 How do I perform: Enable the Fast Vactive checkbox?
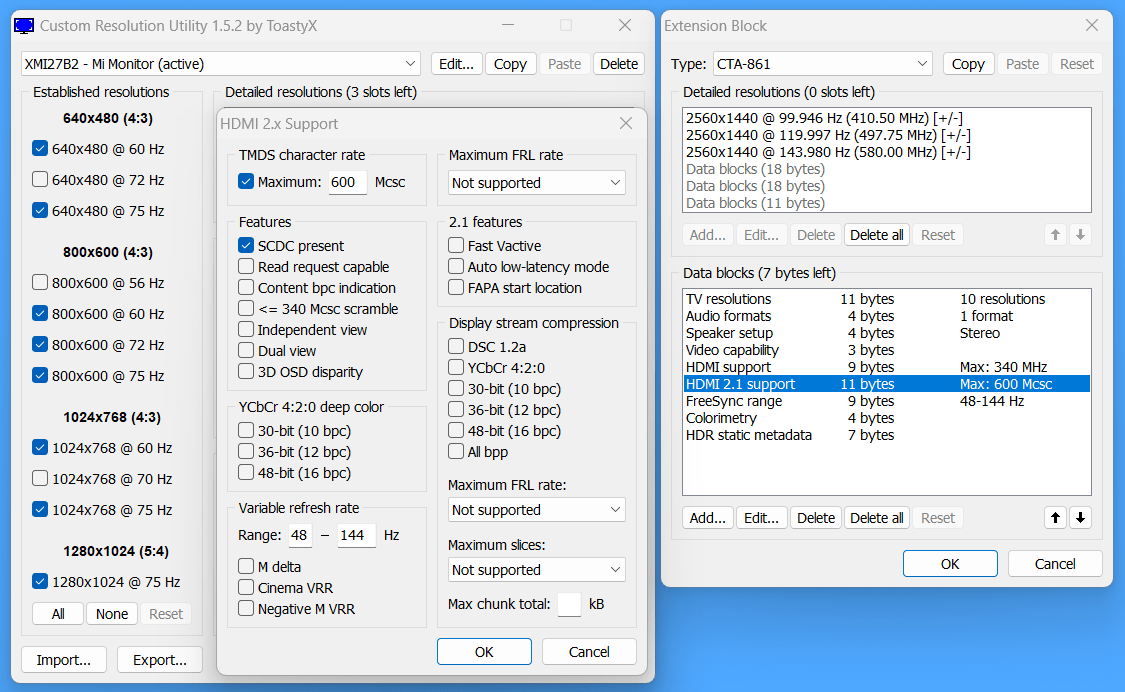click(457, 246)
